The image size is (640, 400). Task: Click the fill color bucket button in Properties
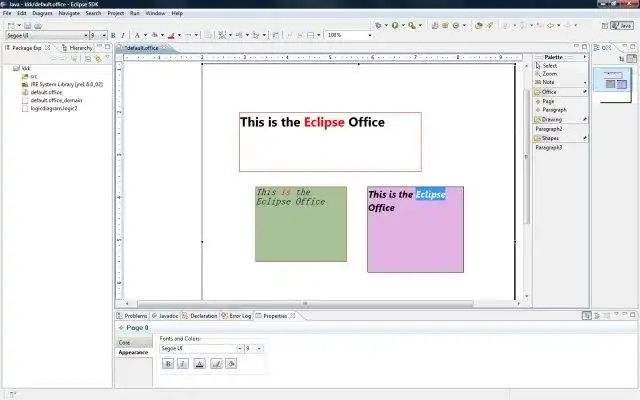[231, 364]
